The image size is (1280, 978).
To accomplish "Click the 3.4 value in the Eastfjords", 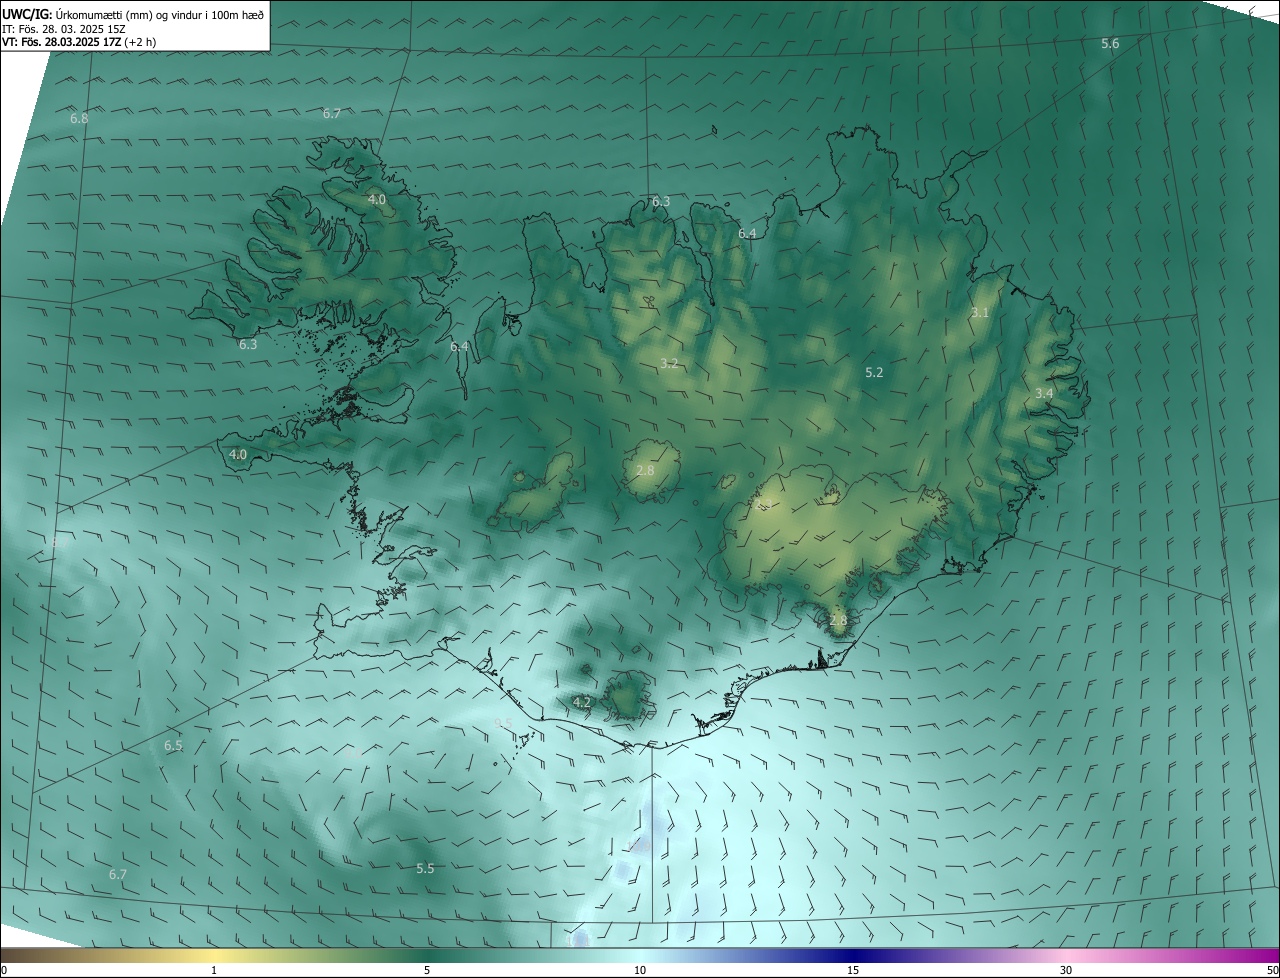I will coord(1044,393).
